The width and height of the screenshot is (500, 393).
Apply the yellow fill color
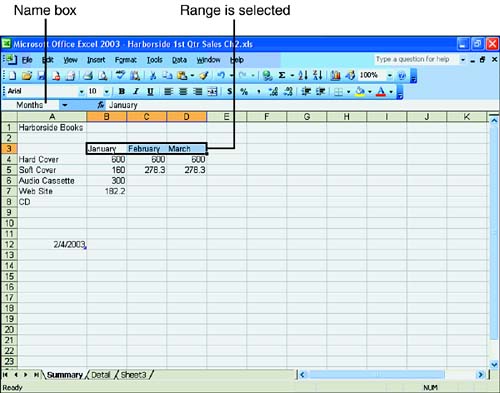[x=360, y=91]
